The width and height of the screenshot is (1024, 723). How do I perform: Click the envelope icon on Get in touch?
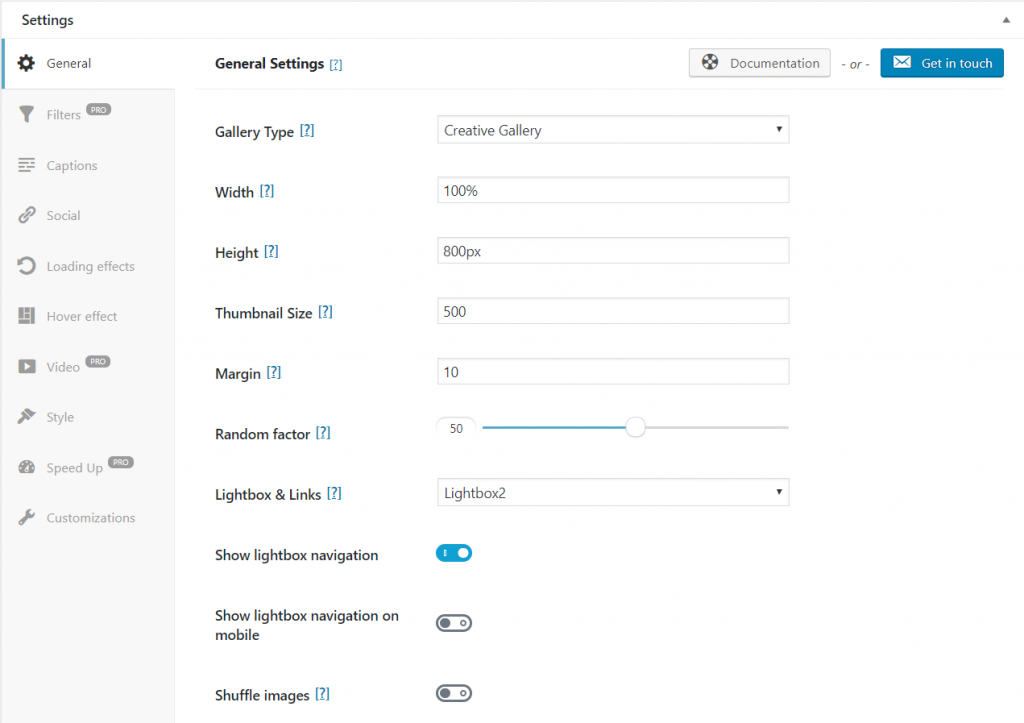(x=902, y=62)
